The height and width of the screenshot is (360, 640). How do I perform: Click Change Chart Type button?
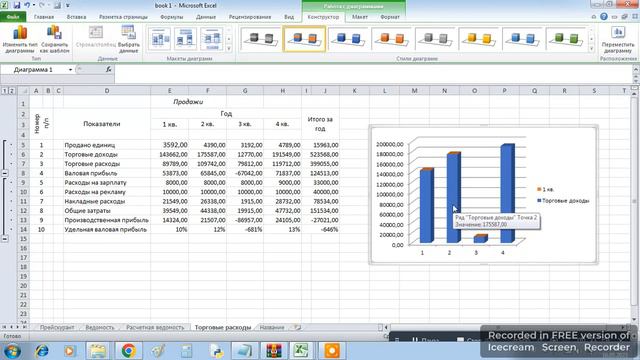[x=20, y=39]
